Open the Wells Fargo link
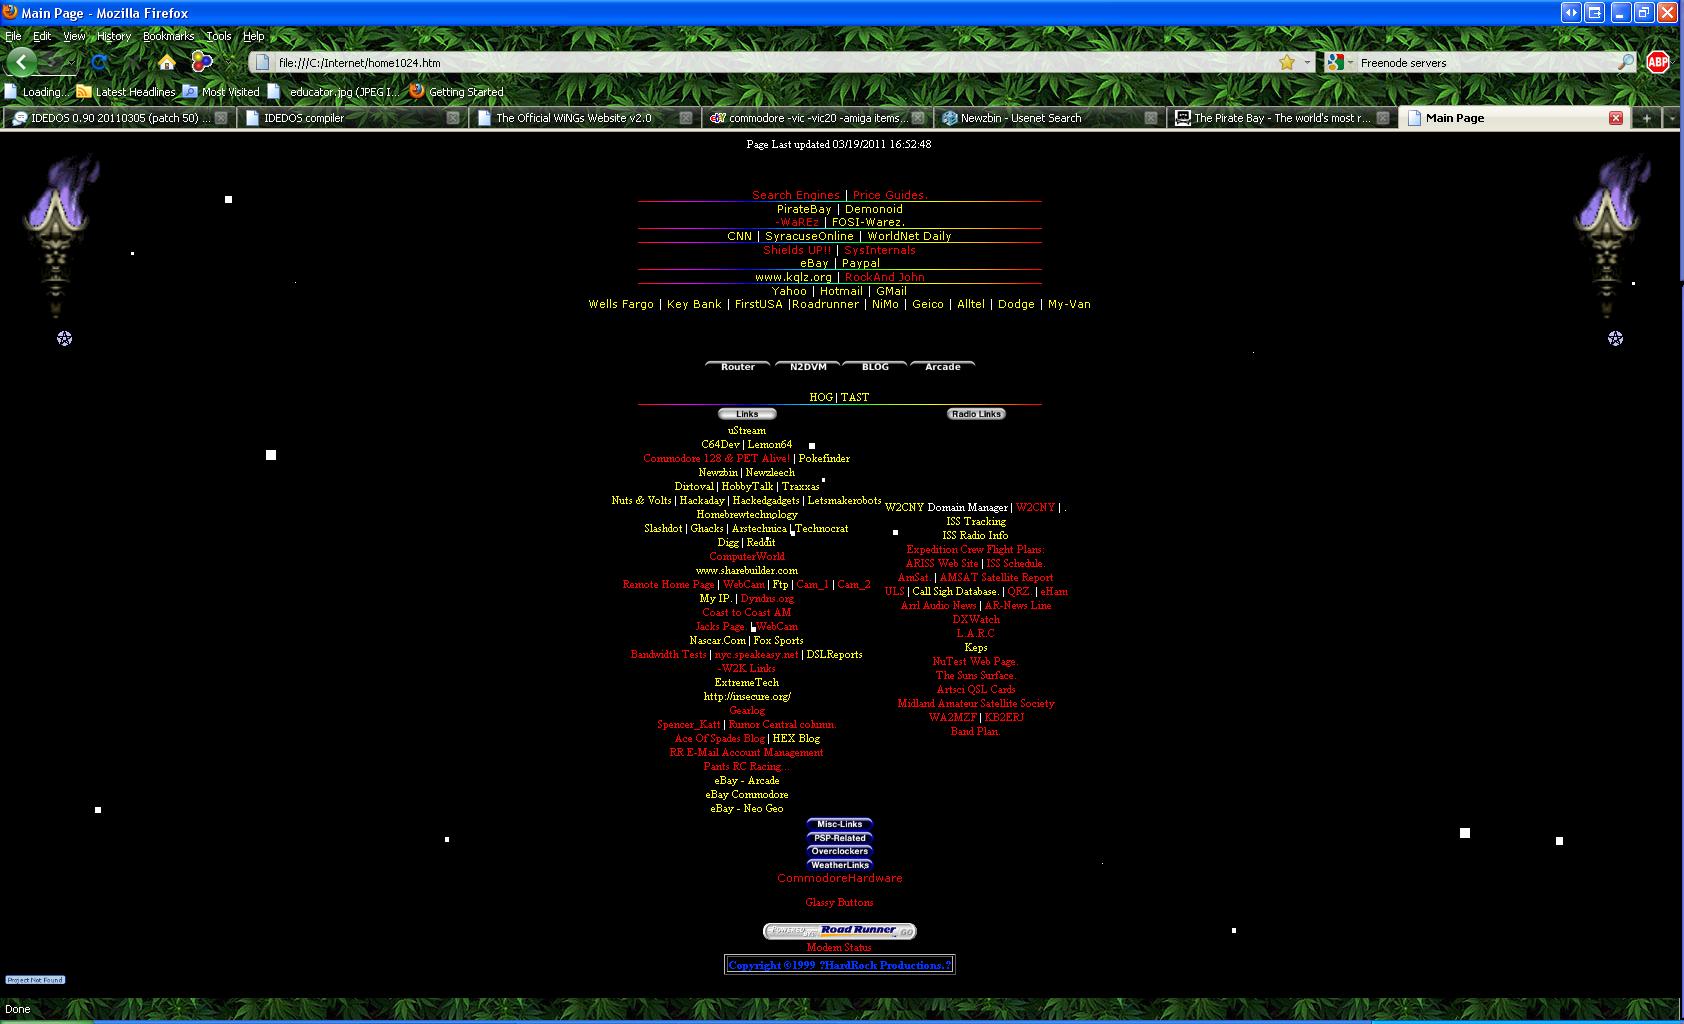 click(x=620, y=304)
